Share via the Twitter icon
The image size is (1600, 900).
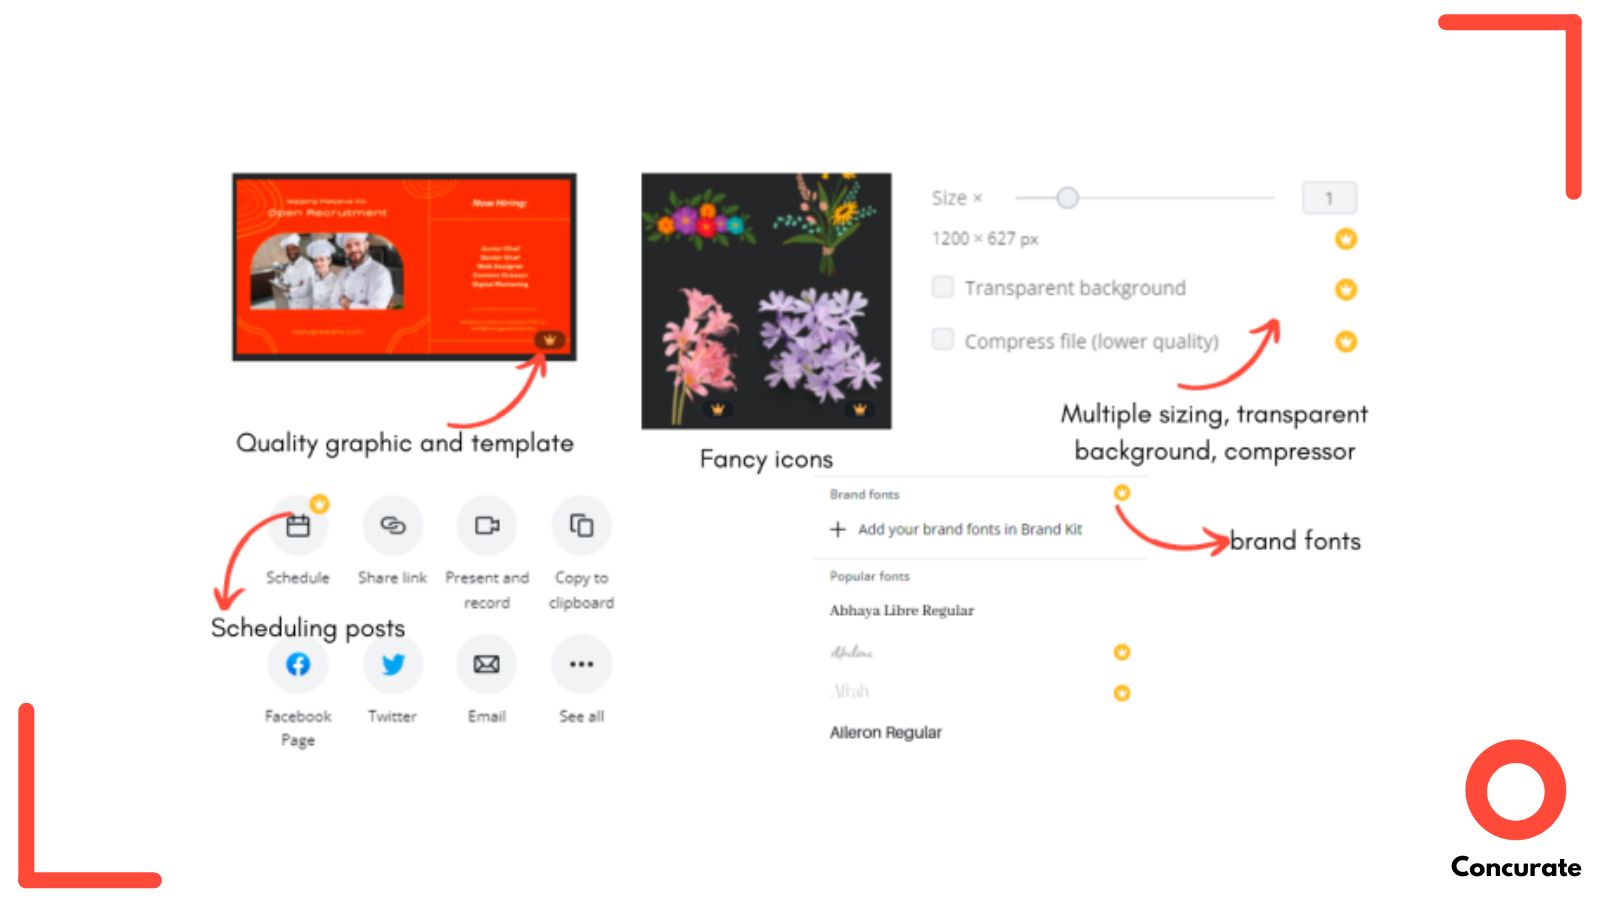point(392,664)
